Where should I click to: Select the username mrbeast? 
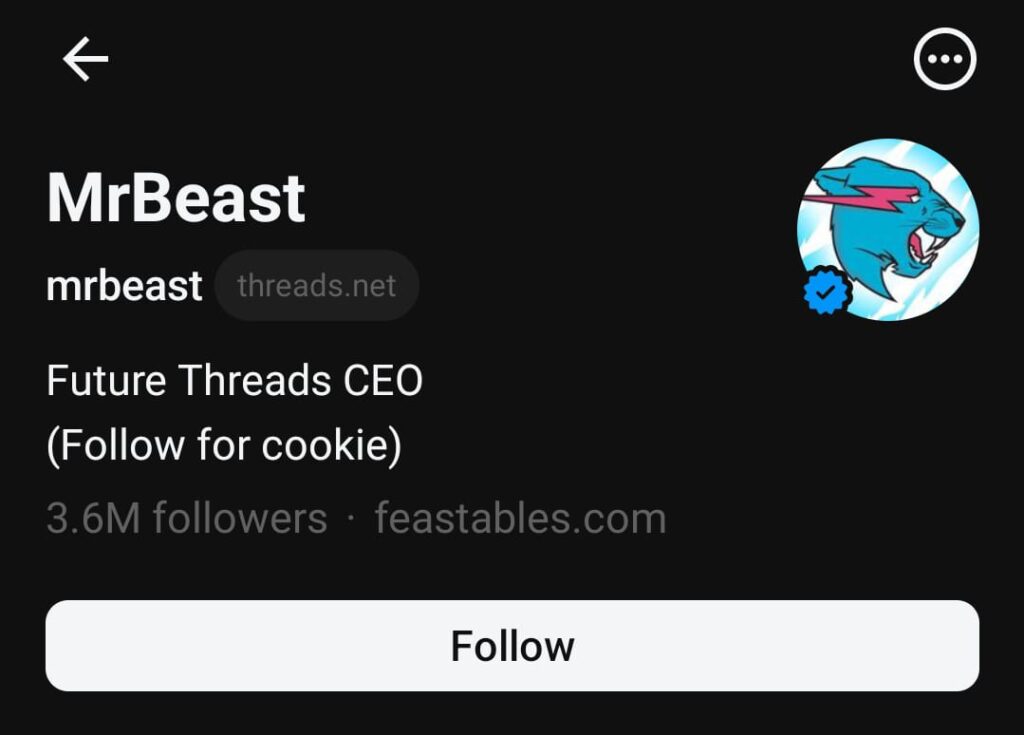click(123, 285)
